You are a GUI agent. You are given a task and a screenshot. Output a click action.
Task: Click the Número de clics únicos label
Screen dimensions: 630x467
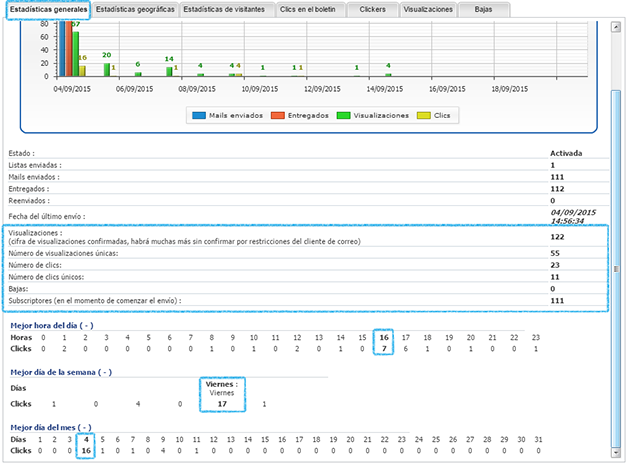46,277
